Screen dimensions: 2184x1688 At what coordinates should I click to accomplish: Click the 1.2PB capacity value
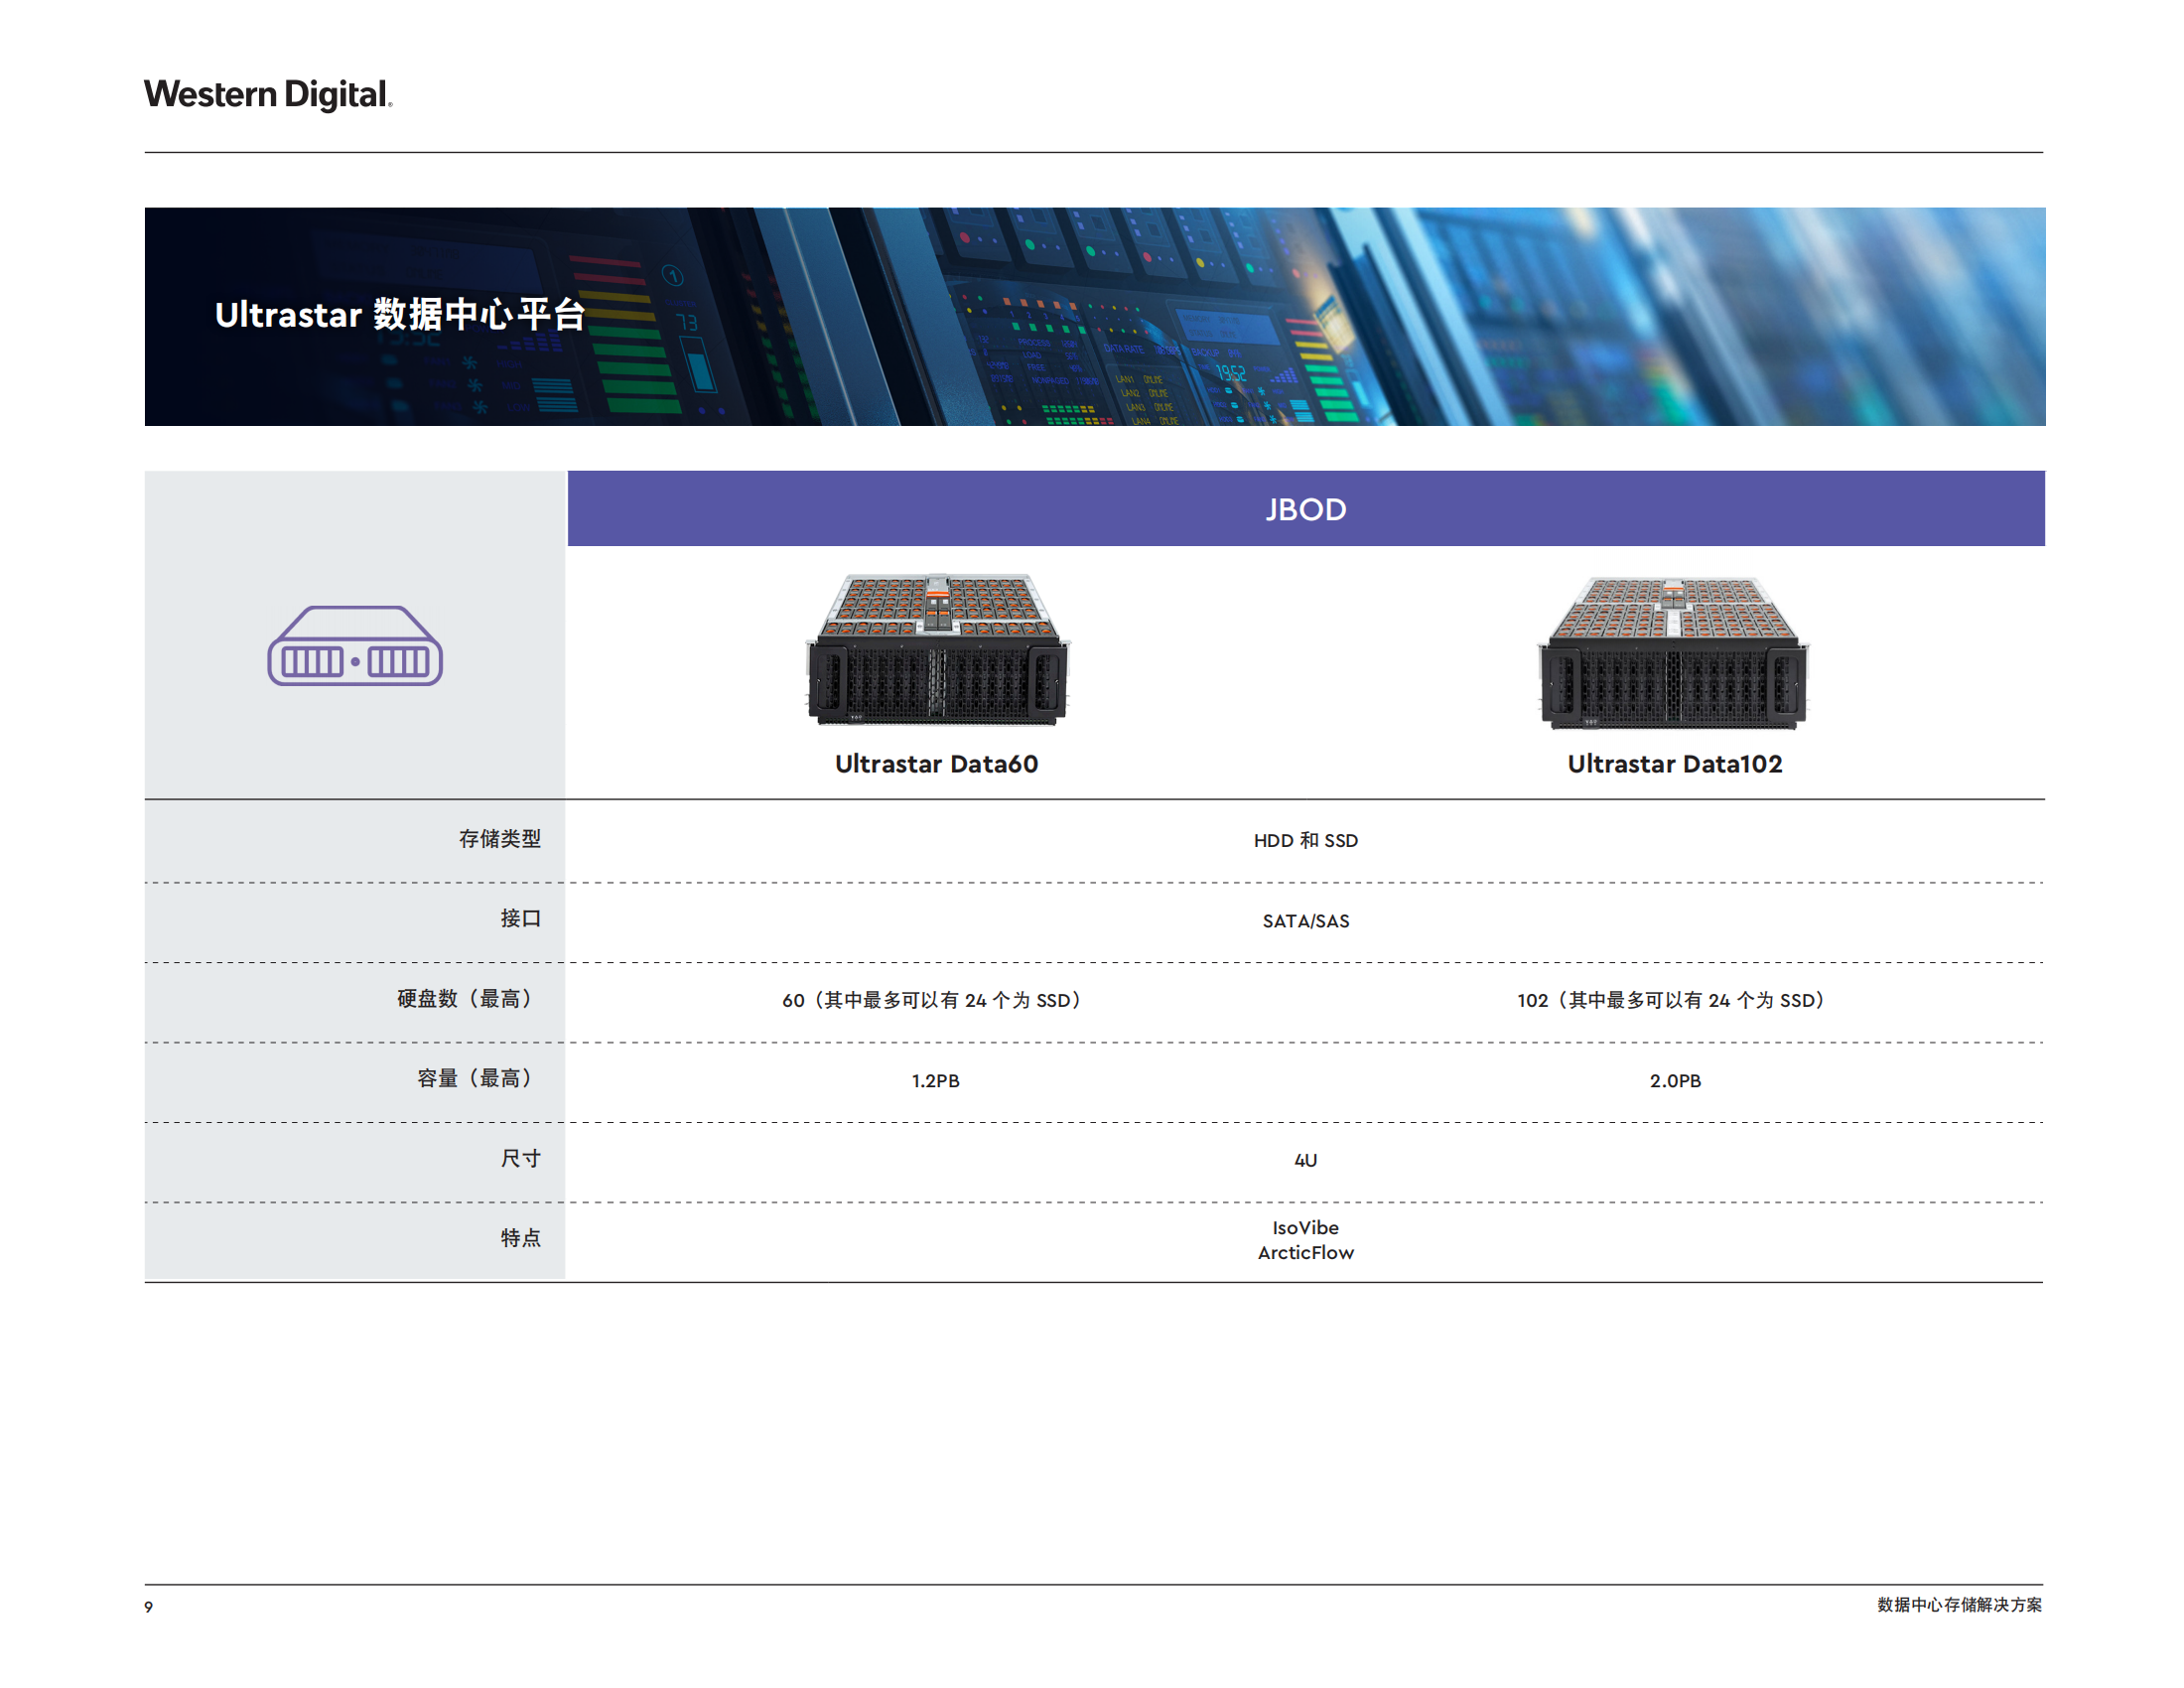click(x=935, y=1081)
